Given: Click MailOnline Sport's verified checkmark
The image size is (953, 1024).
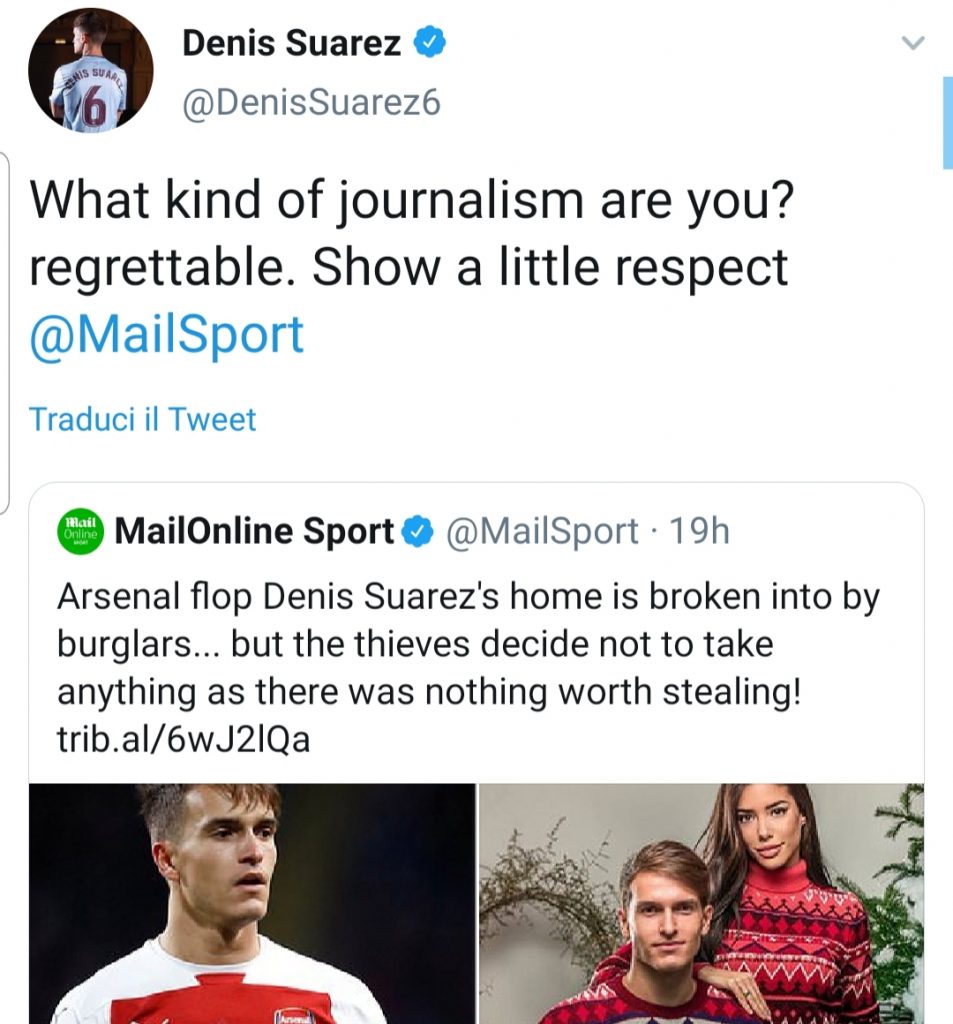Looking at the screenshot, I should [419, 531].
